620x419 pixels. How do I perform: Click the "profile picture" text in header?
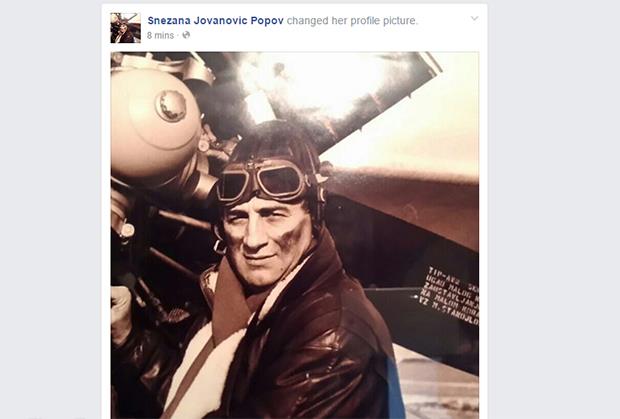pyautogui.click(x=383, y=20)
